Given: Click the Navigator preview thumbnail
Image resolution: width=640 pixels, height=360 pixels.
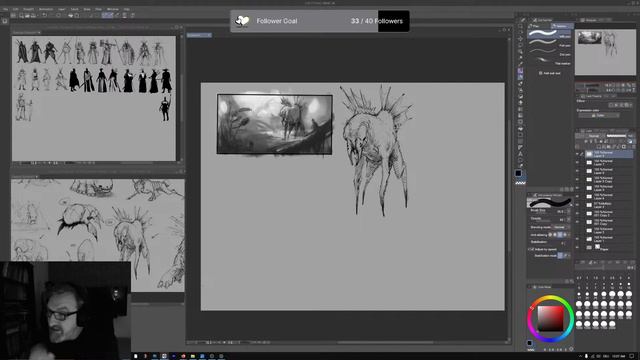Looking at the screenshot, I should 605,52.
